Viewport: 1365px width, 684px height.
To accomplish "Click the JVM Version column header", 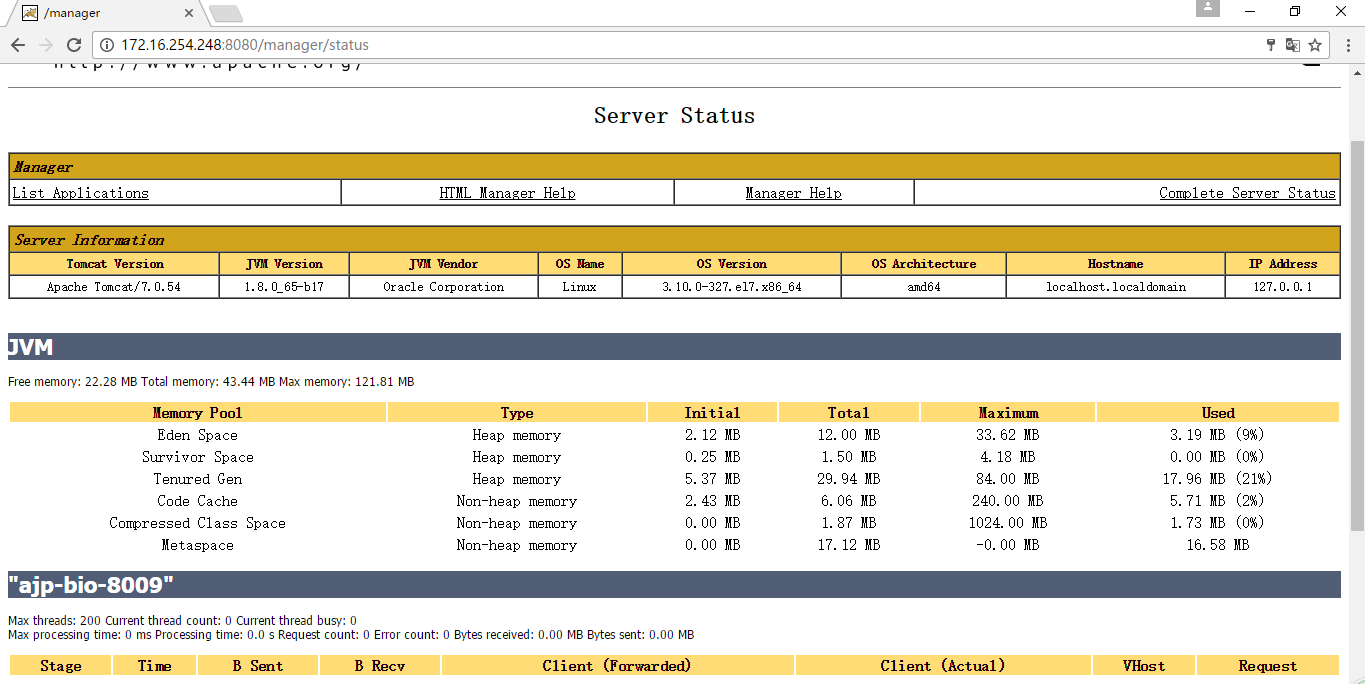I will 284,264.
